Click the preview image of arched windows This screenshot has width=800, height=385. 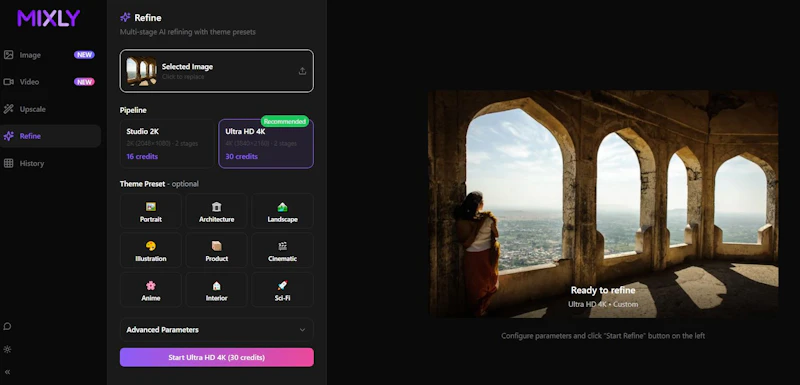[603, 204]
